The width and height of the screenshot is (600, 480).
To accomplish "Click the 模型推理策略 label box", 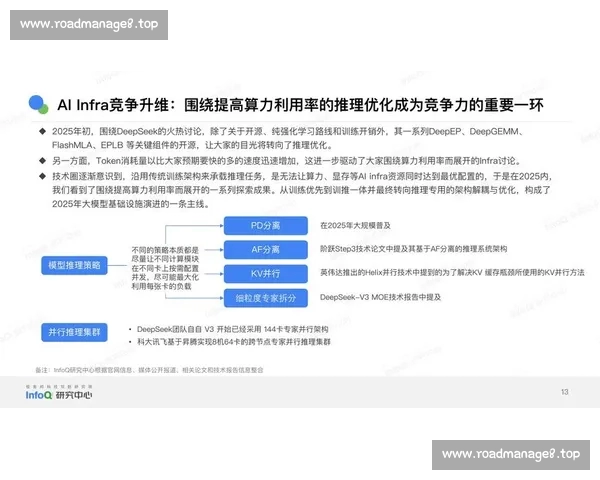I will (74, 265).
